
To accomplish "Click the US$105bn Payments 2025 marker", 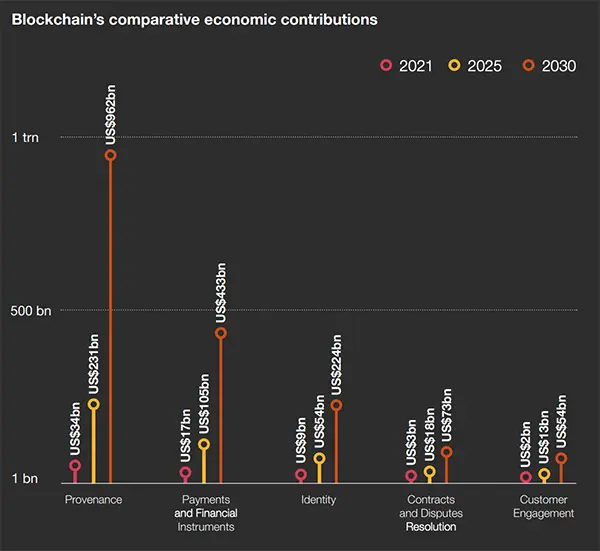I will (x=204, y=444).
